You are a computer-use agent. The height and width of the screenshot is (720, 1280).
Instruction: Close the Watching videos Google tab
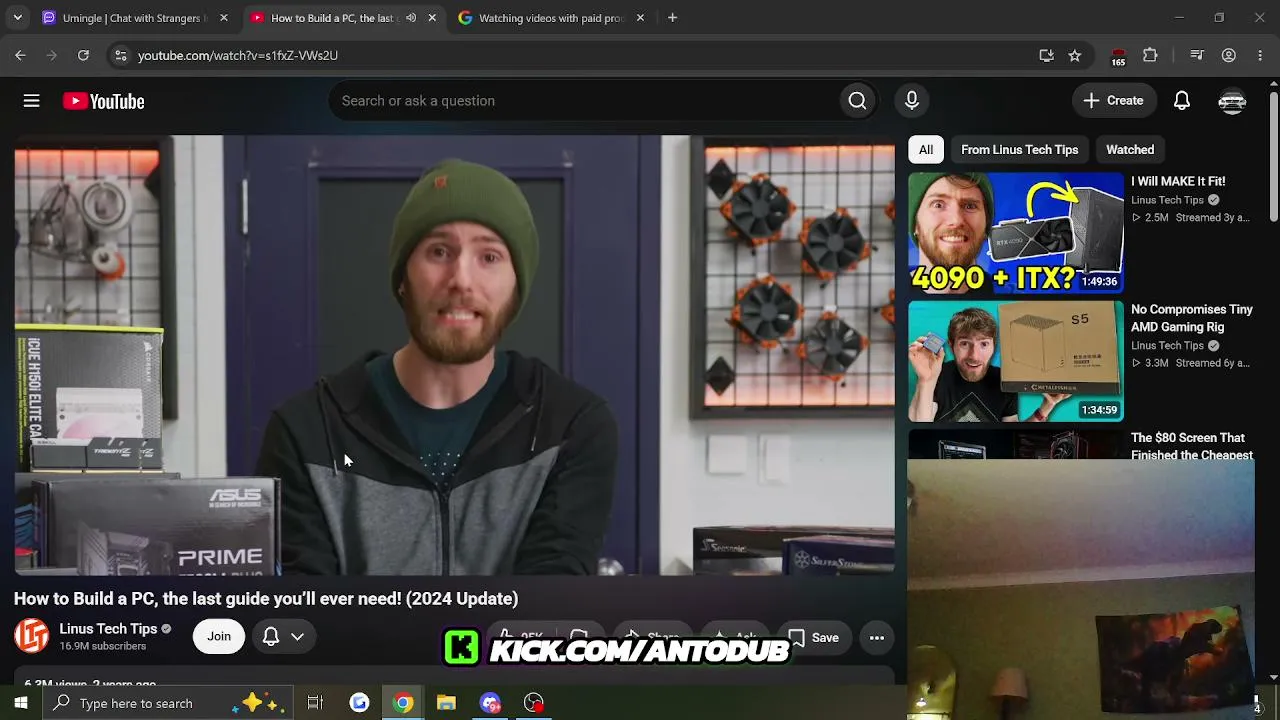[x=640, y=18]
